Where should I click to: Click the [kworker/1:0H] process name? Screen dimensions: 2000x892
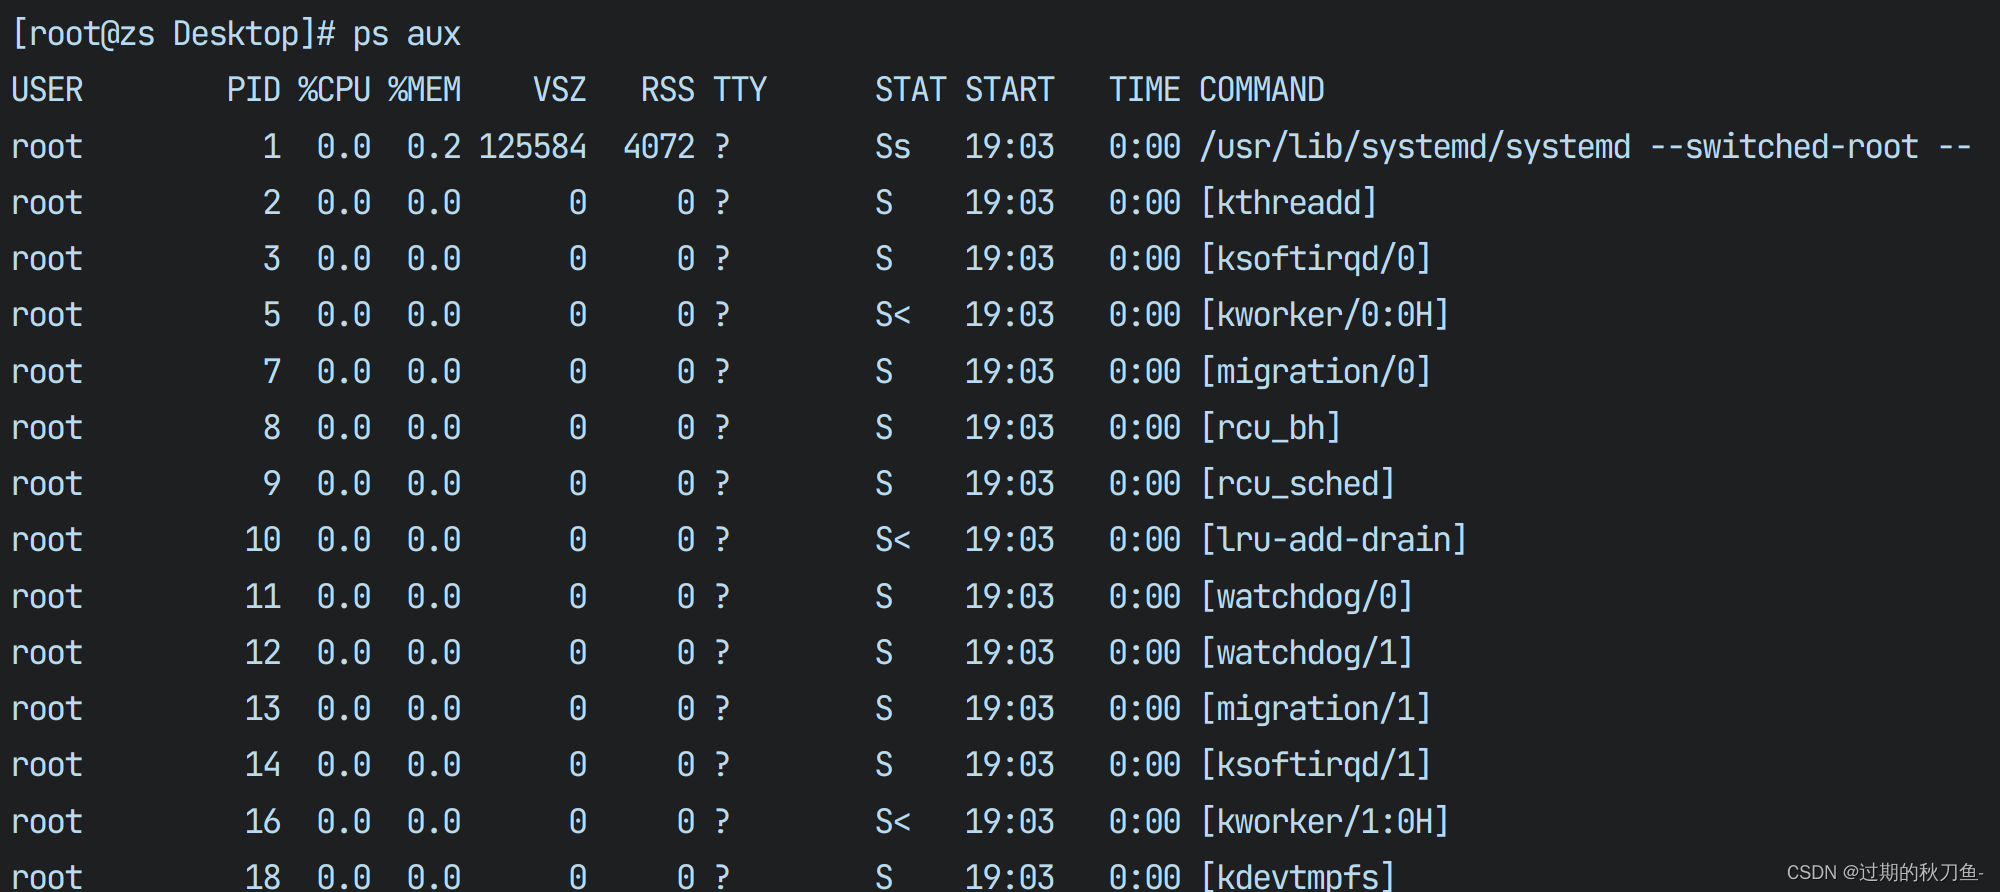(1324, 822)
